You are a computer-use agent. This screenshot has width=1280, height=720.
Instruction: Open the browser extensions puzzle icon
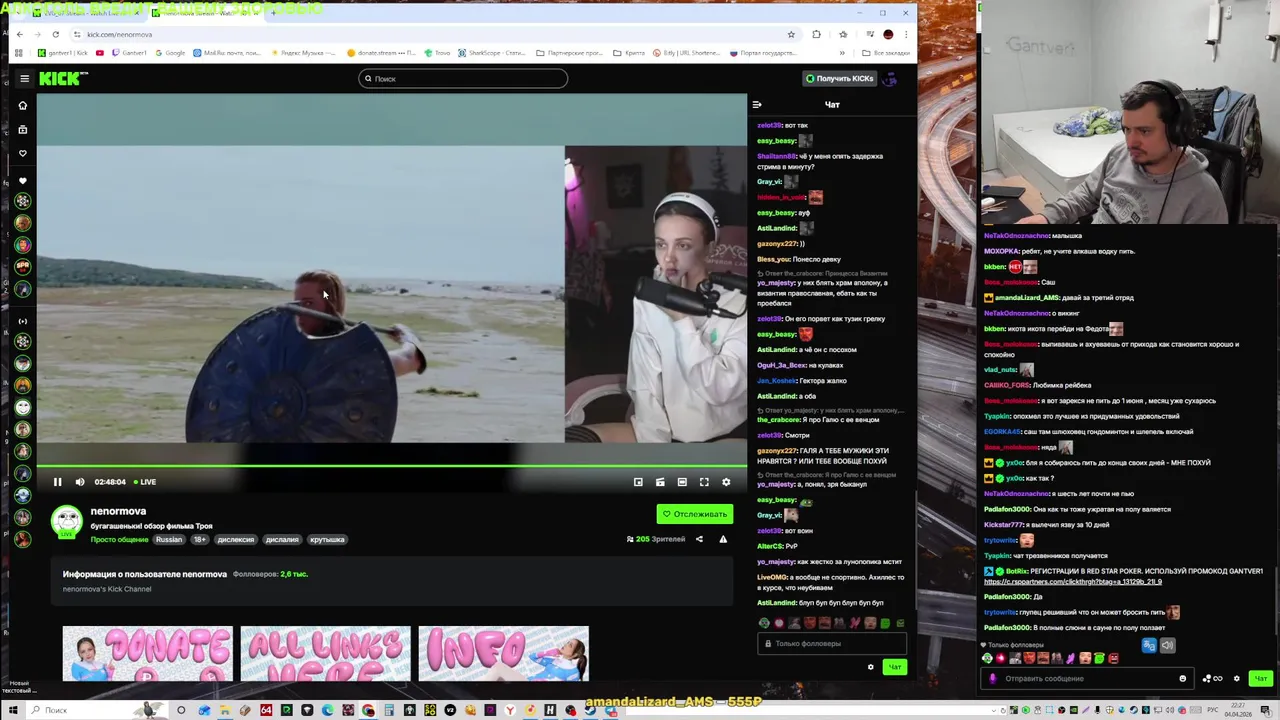pyautogui.click(x=817, y=34)
